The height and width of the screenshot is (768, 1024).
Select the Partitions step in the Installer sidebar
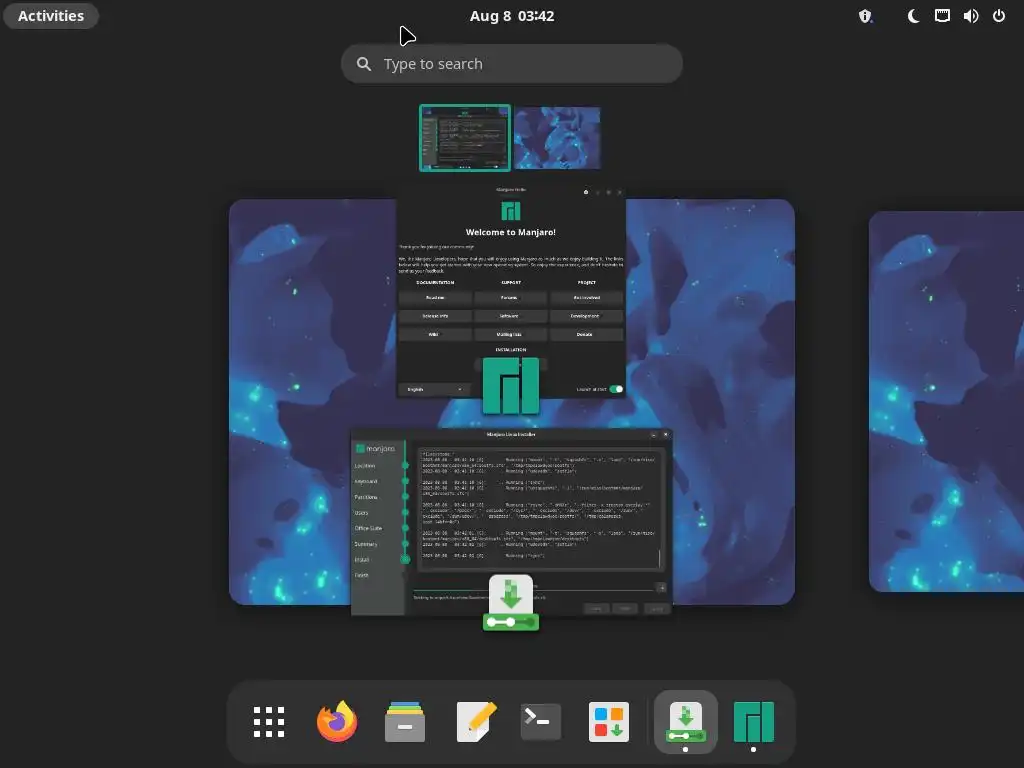point(366,497)
